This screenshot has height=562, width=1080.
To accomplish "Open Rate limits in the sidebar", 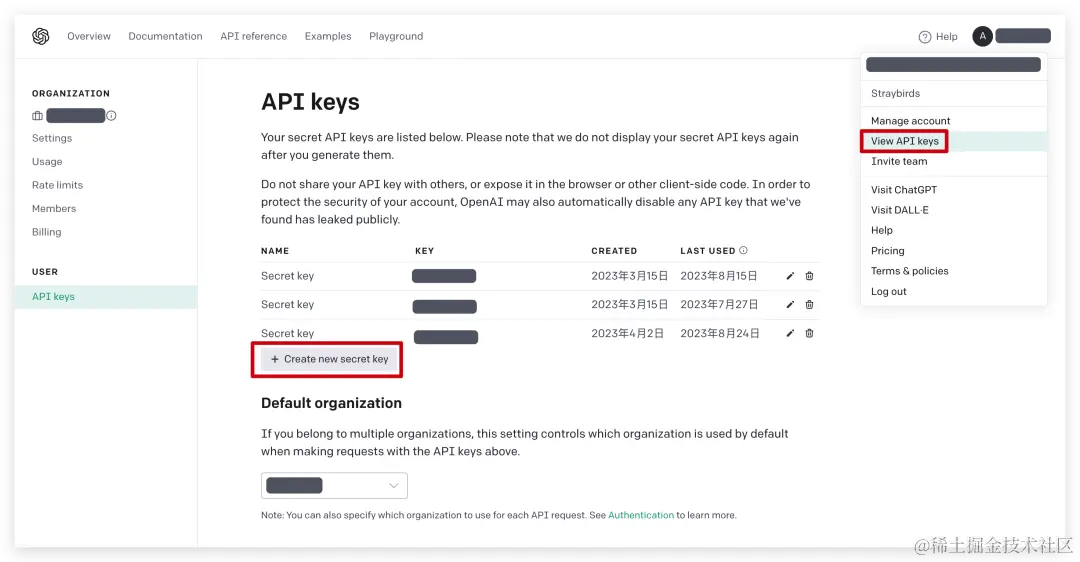I will 57,185.
